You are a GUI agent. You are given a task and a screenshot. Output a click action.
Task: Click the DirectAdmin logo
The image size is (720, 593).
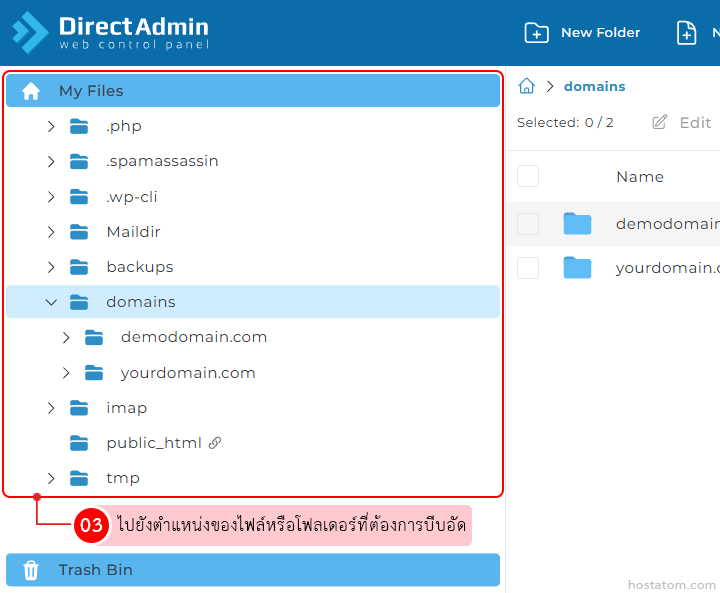[110, 32]
